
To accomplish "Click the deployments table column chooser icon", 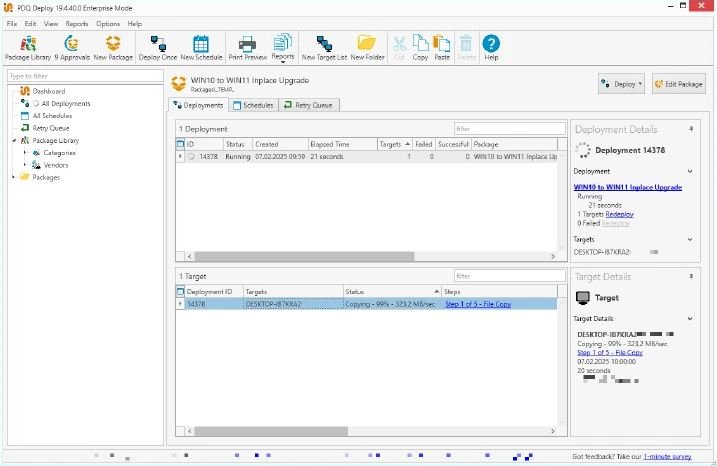I will click(180, 144).
